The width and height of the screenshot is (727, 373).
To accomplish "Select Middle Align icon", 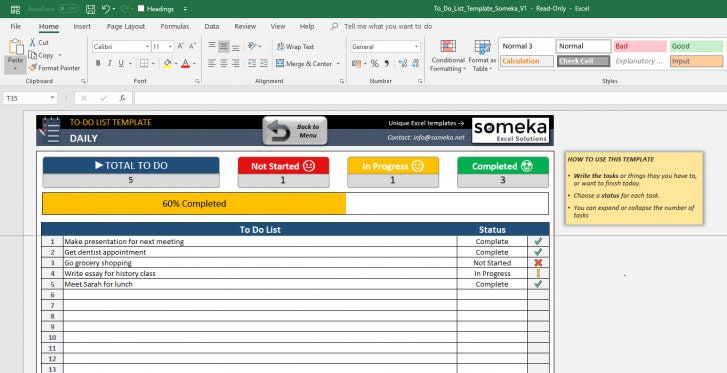I will click(223, 46).
